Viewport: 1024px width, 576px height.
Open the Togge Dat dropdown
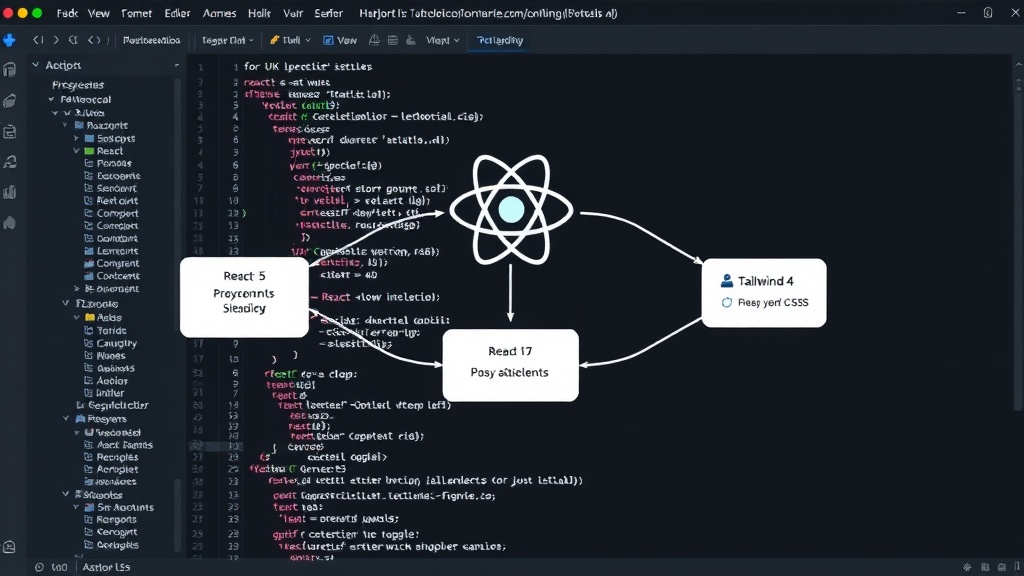coord(227,40)
